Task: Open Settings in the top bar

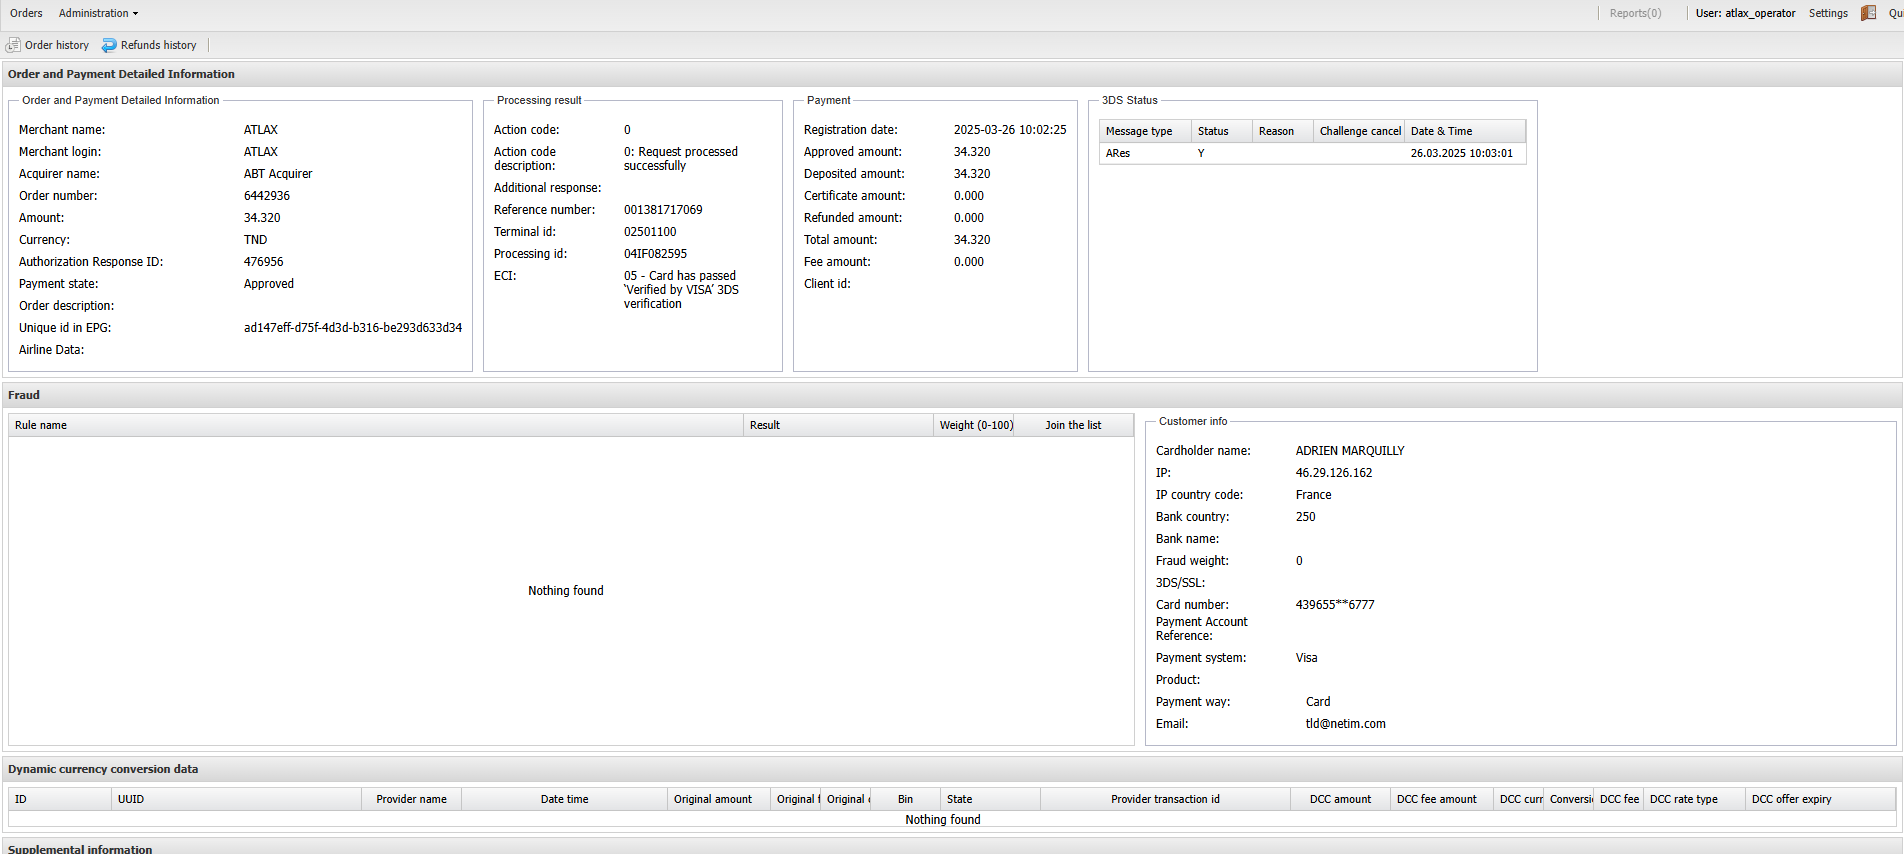Action: point(1828,13)
